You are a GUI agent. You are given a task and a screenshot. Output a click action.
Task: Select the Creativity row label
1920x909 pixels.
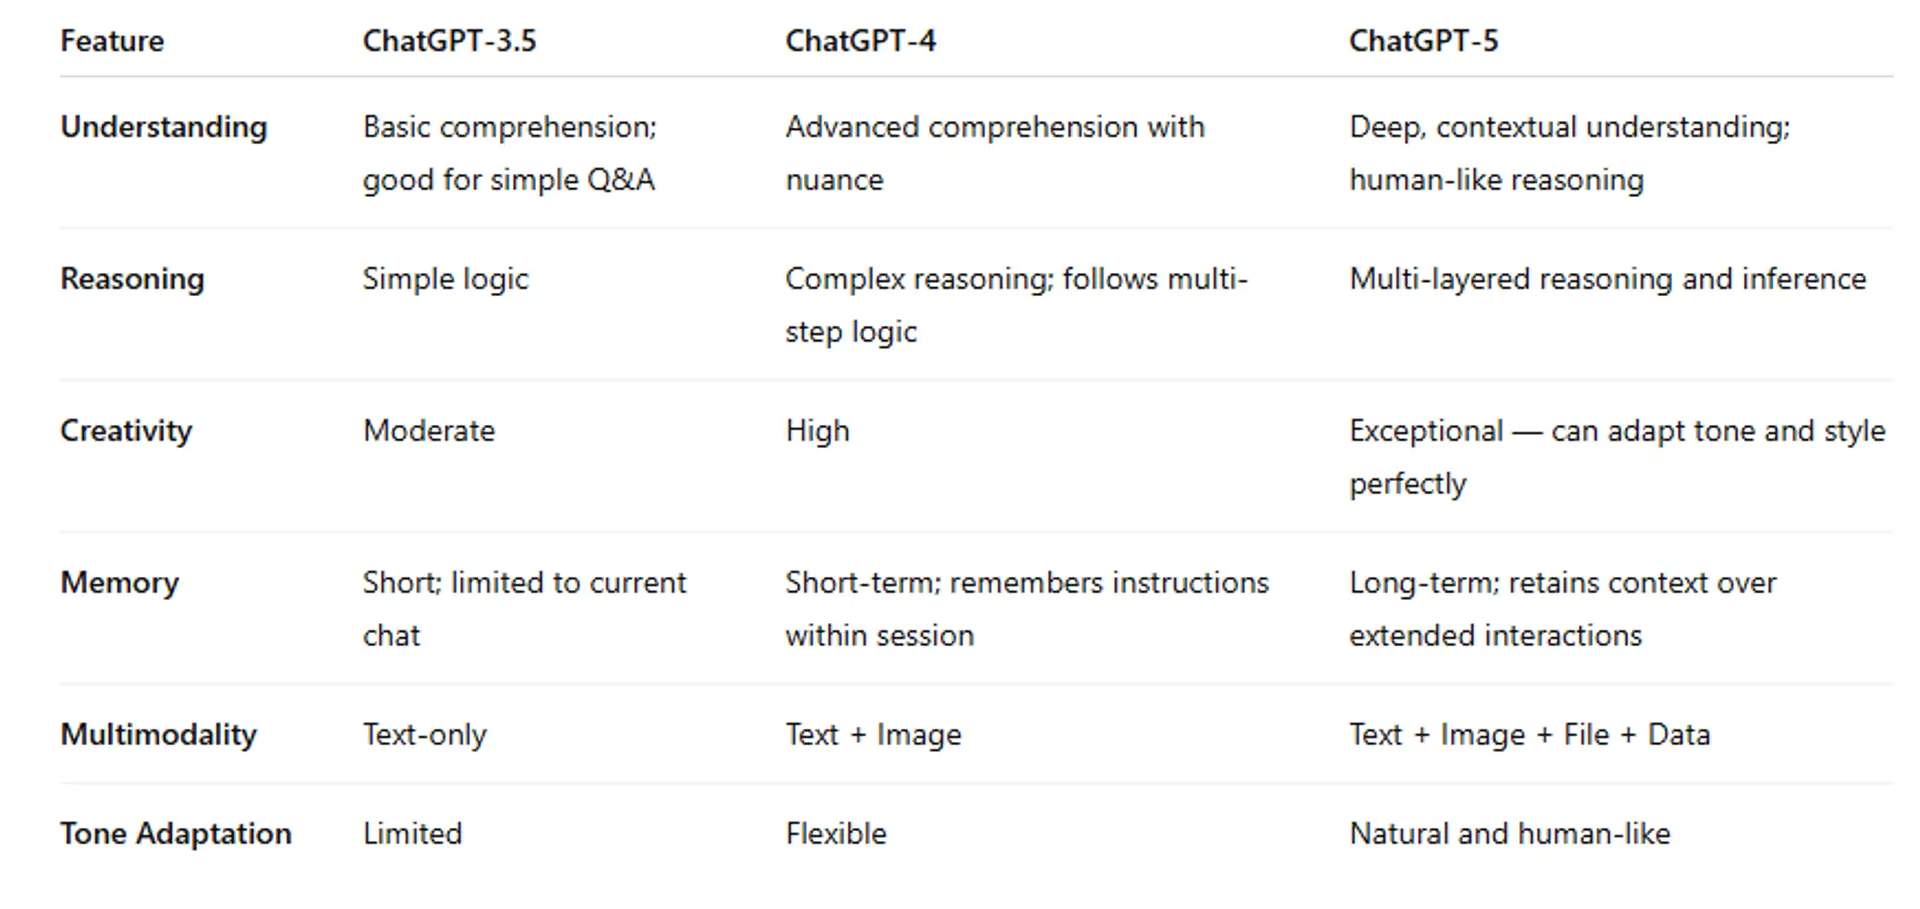click(x=126, y=431)
